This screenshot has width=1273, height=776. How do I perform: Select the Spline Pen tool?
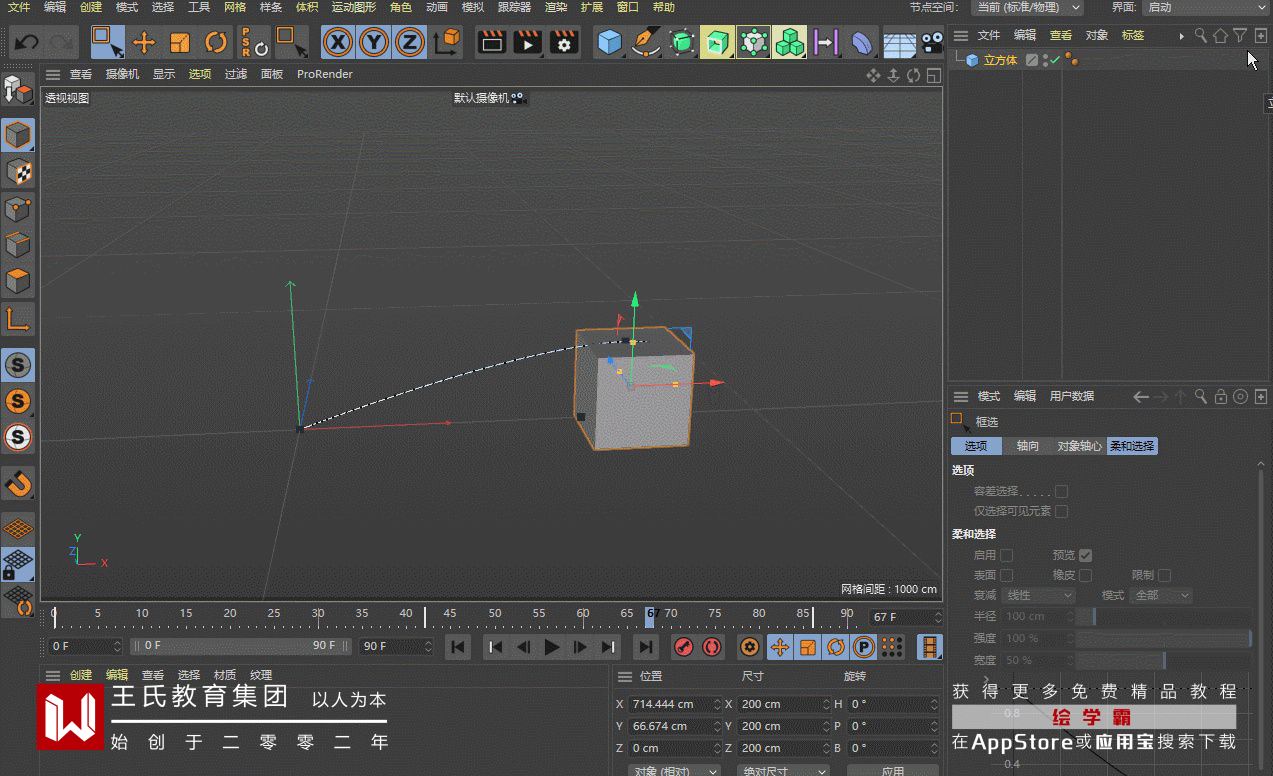click(646, 42)
